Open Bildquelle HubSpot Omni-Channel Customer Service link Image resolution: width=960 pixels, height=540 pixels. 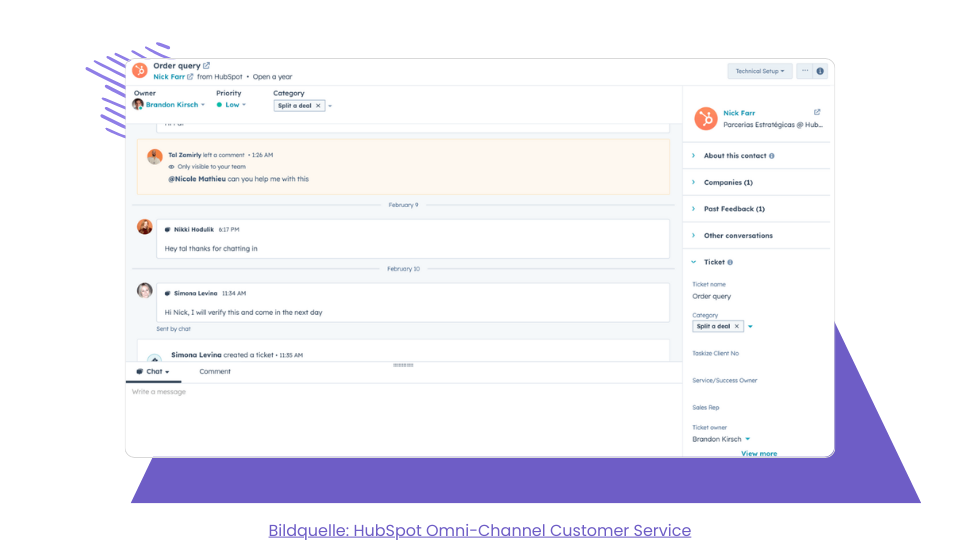(x=479, y=530)
